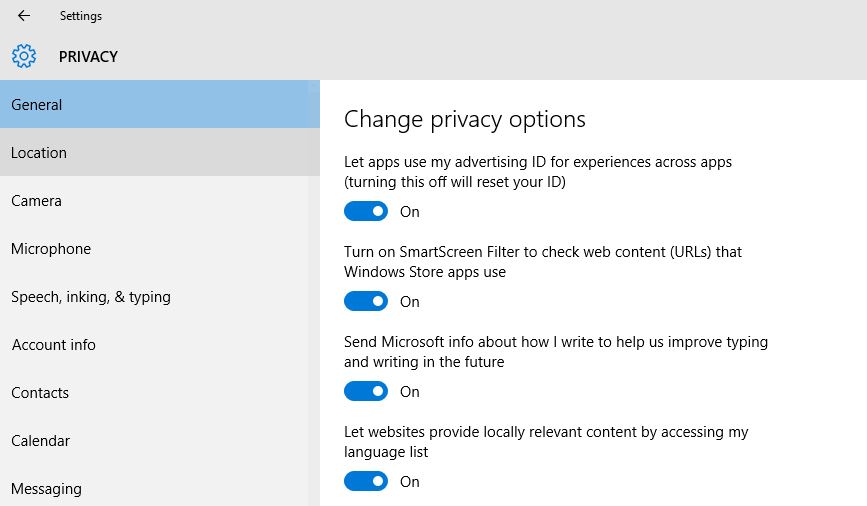
Task: Select Microphone in the sidebar
Action: point(160,248)
